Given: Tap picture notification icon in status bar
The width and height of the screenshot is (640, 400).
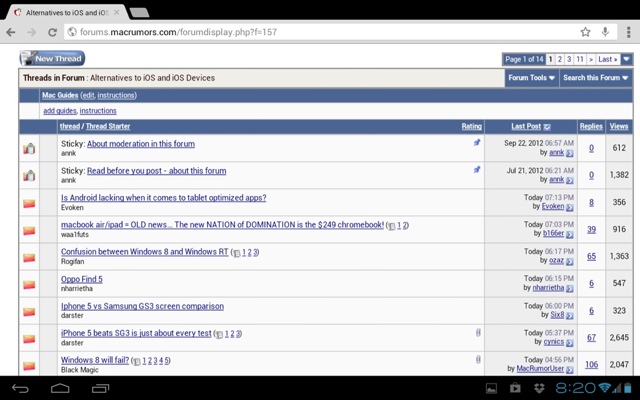Looking at the screenshot, I should tap(491, 388).
